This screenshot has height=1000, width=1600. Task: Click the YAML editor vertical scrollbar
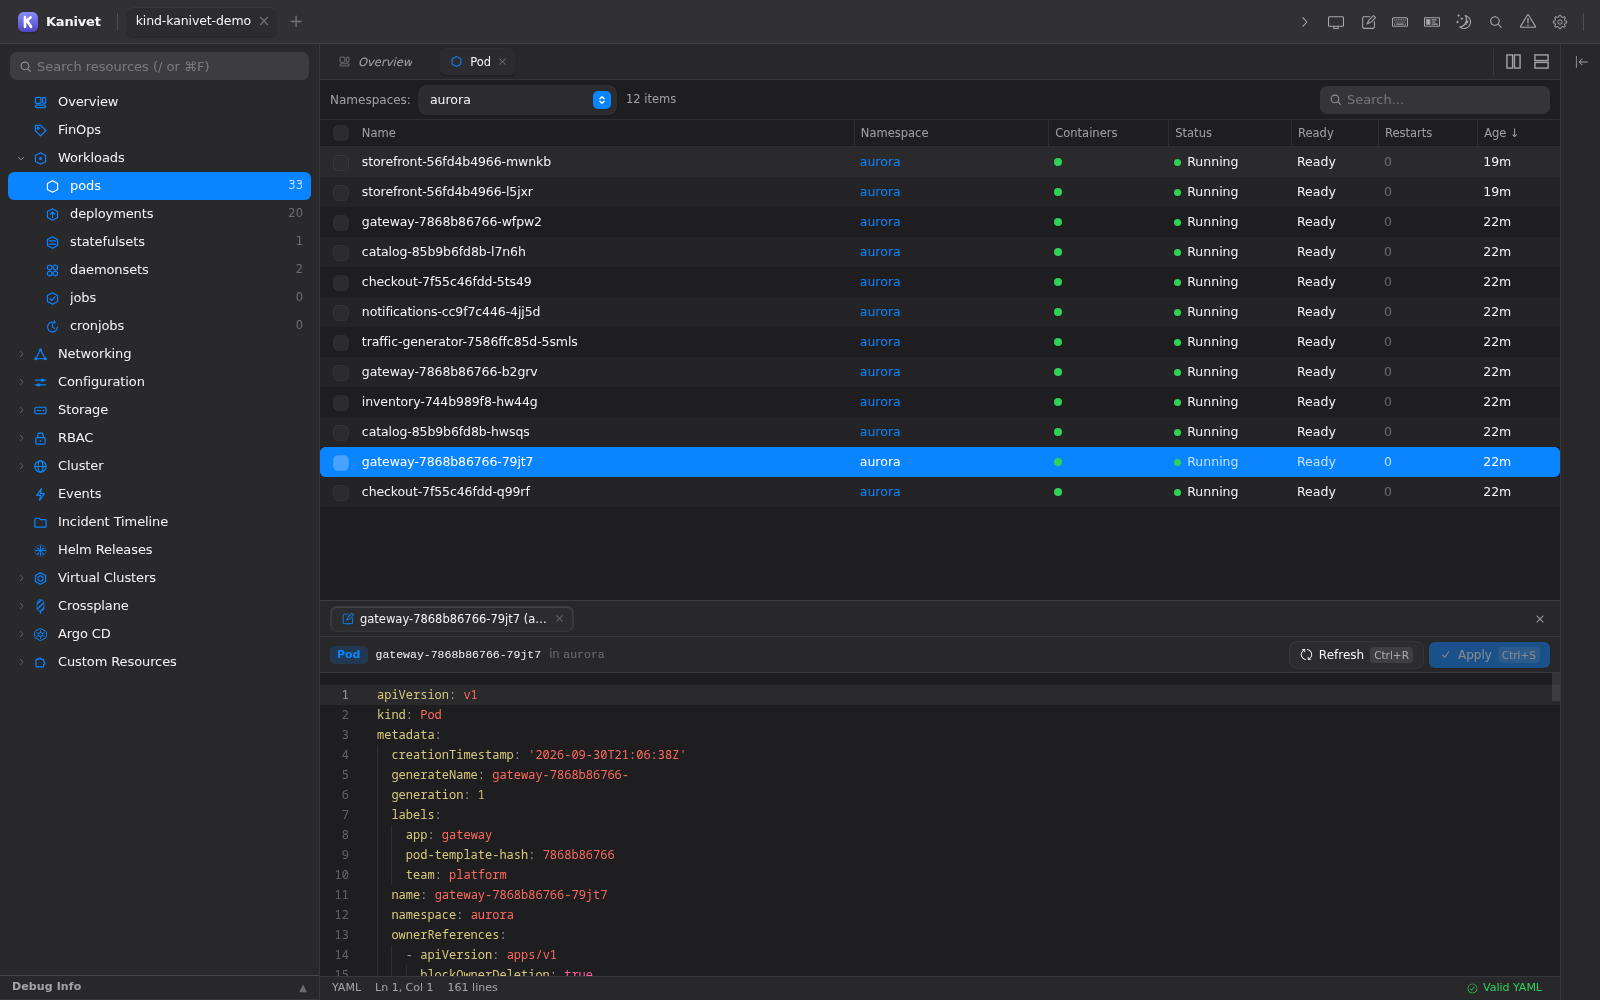(x=1555, y=686)
